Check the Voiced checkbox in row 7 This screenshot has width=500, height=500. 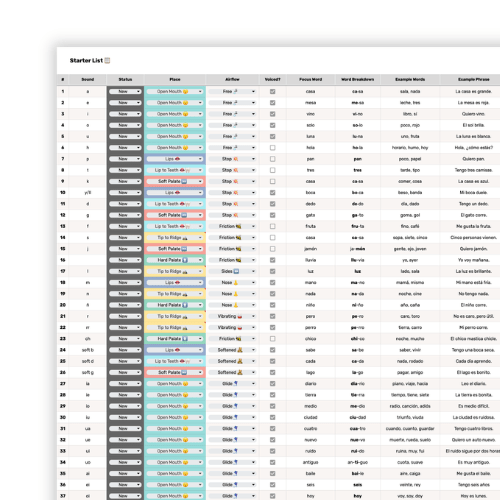click(273, 159)
